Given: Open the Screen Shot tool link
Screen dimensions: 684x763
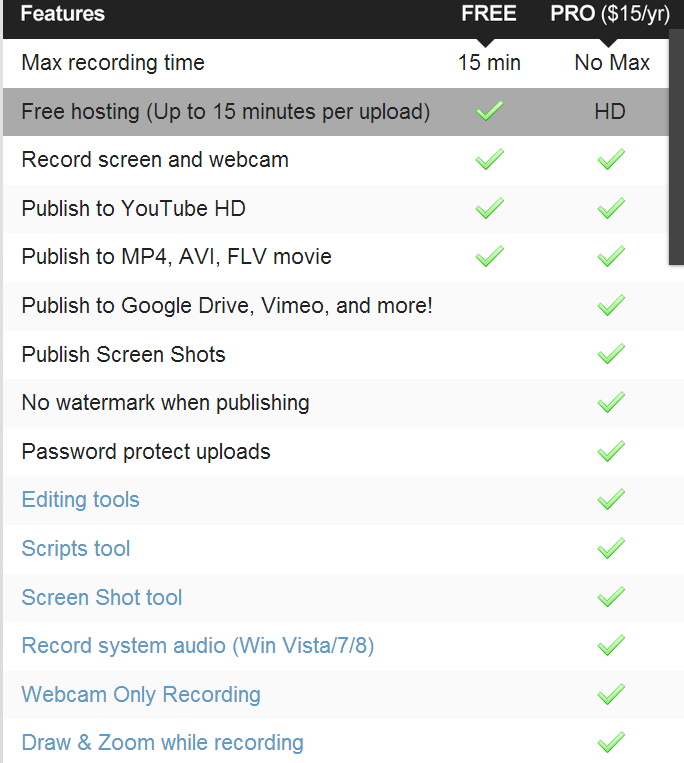Looking at the screenshot, I should point(102,597).
